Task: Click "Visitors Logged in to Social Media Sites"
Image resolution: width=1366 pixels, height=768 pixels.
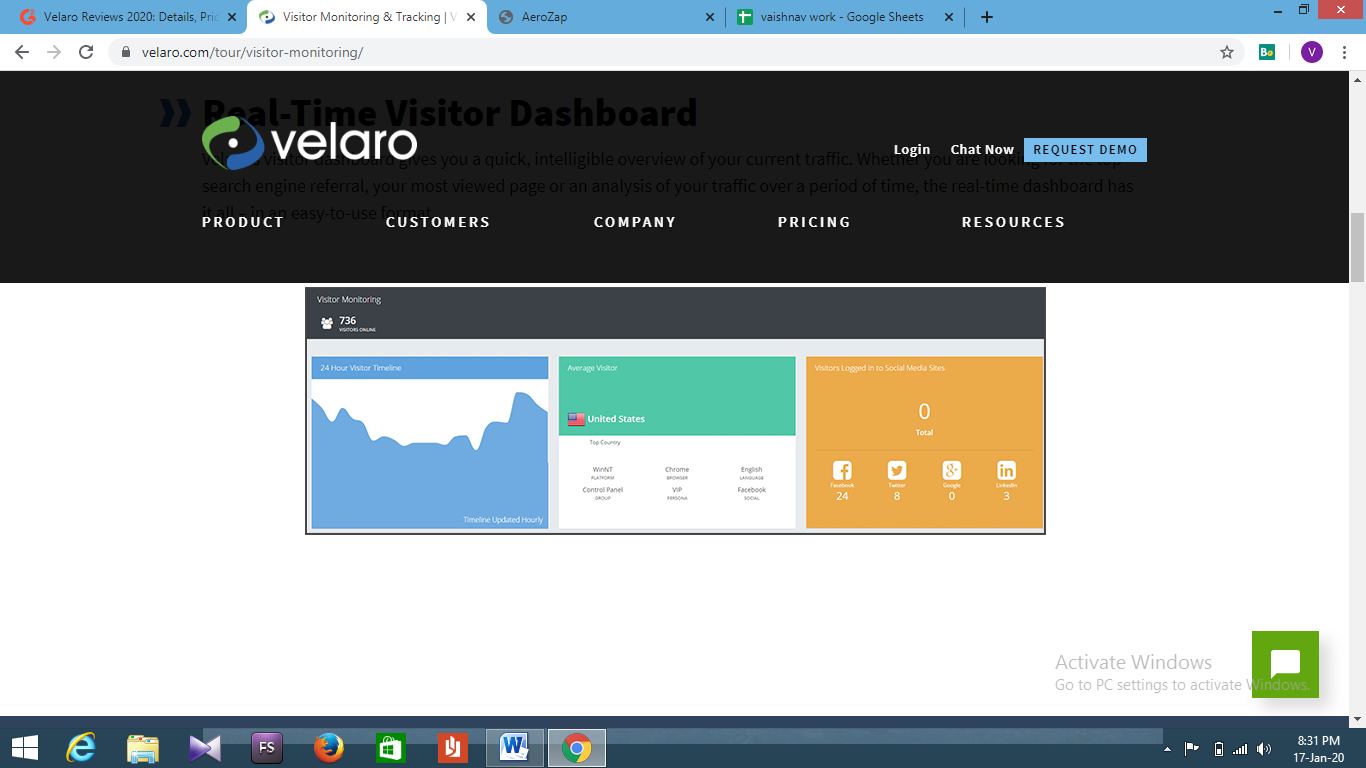Action: point(880,368)
